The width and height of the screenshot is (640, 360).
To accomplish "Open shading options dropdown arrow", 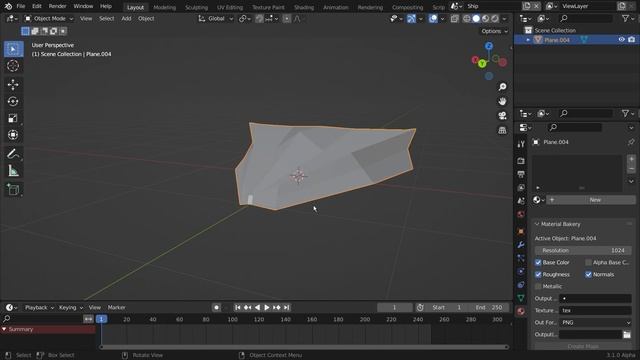I will coord(504,19).
